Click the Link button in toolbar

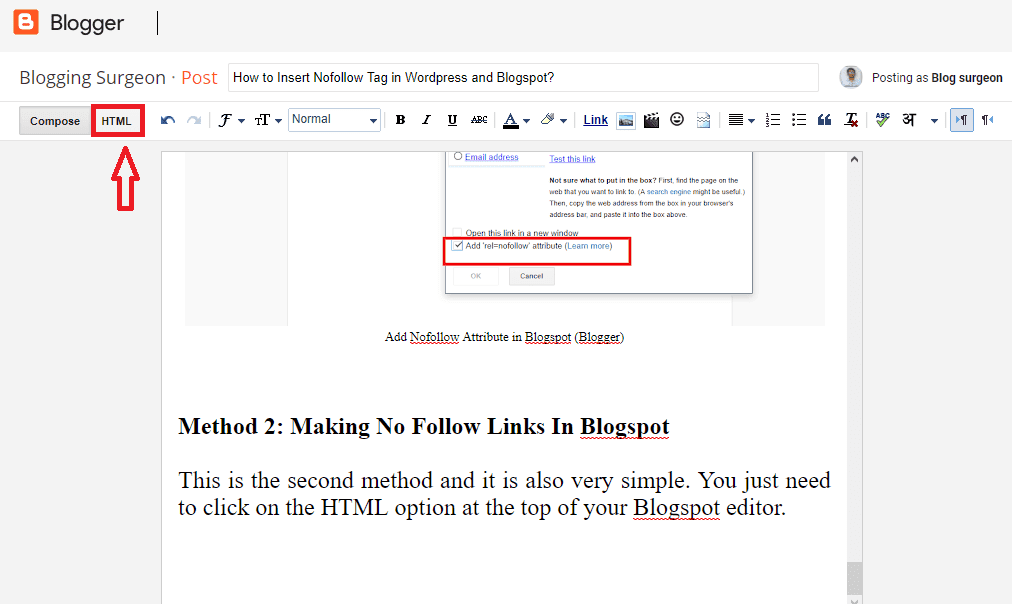[x=595, y=120]
